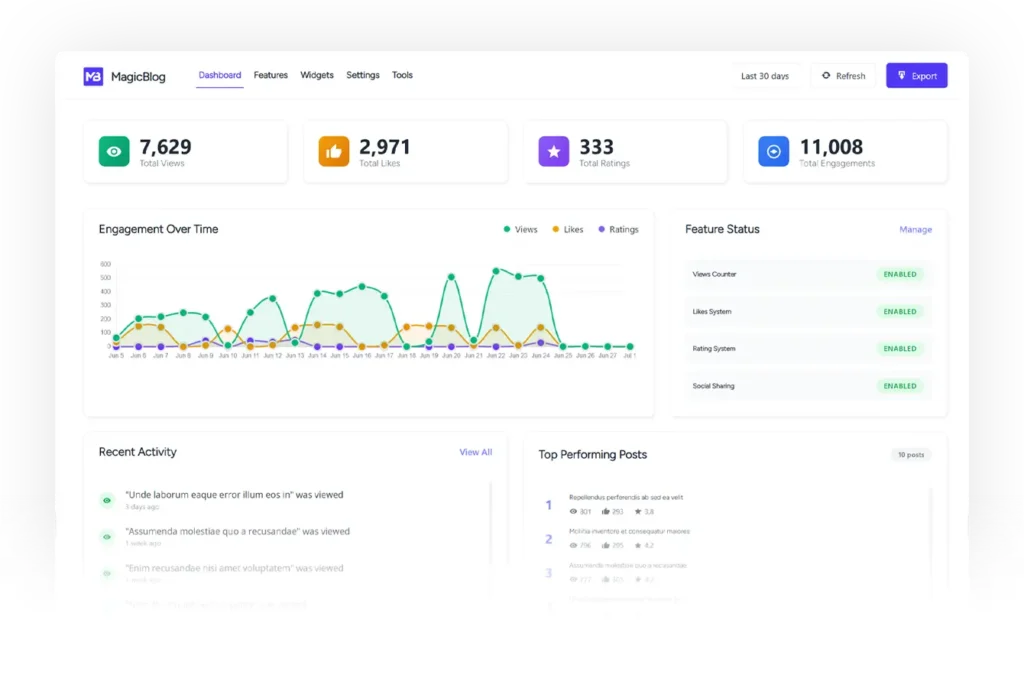Switch to the Features tab
This screenshot has width=1024, height=688.
tap(270, 75)
